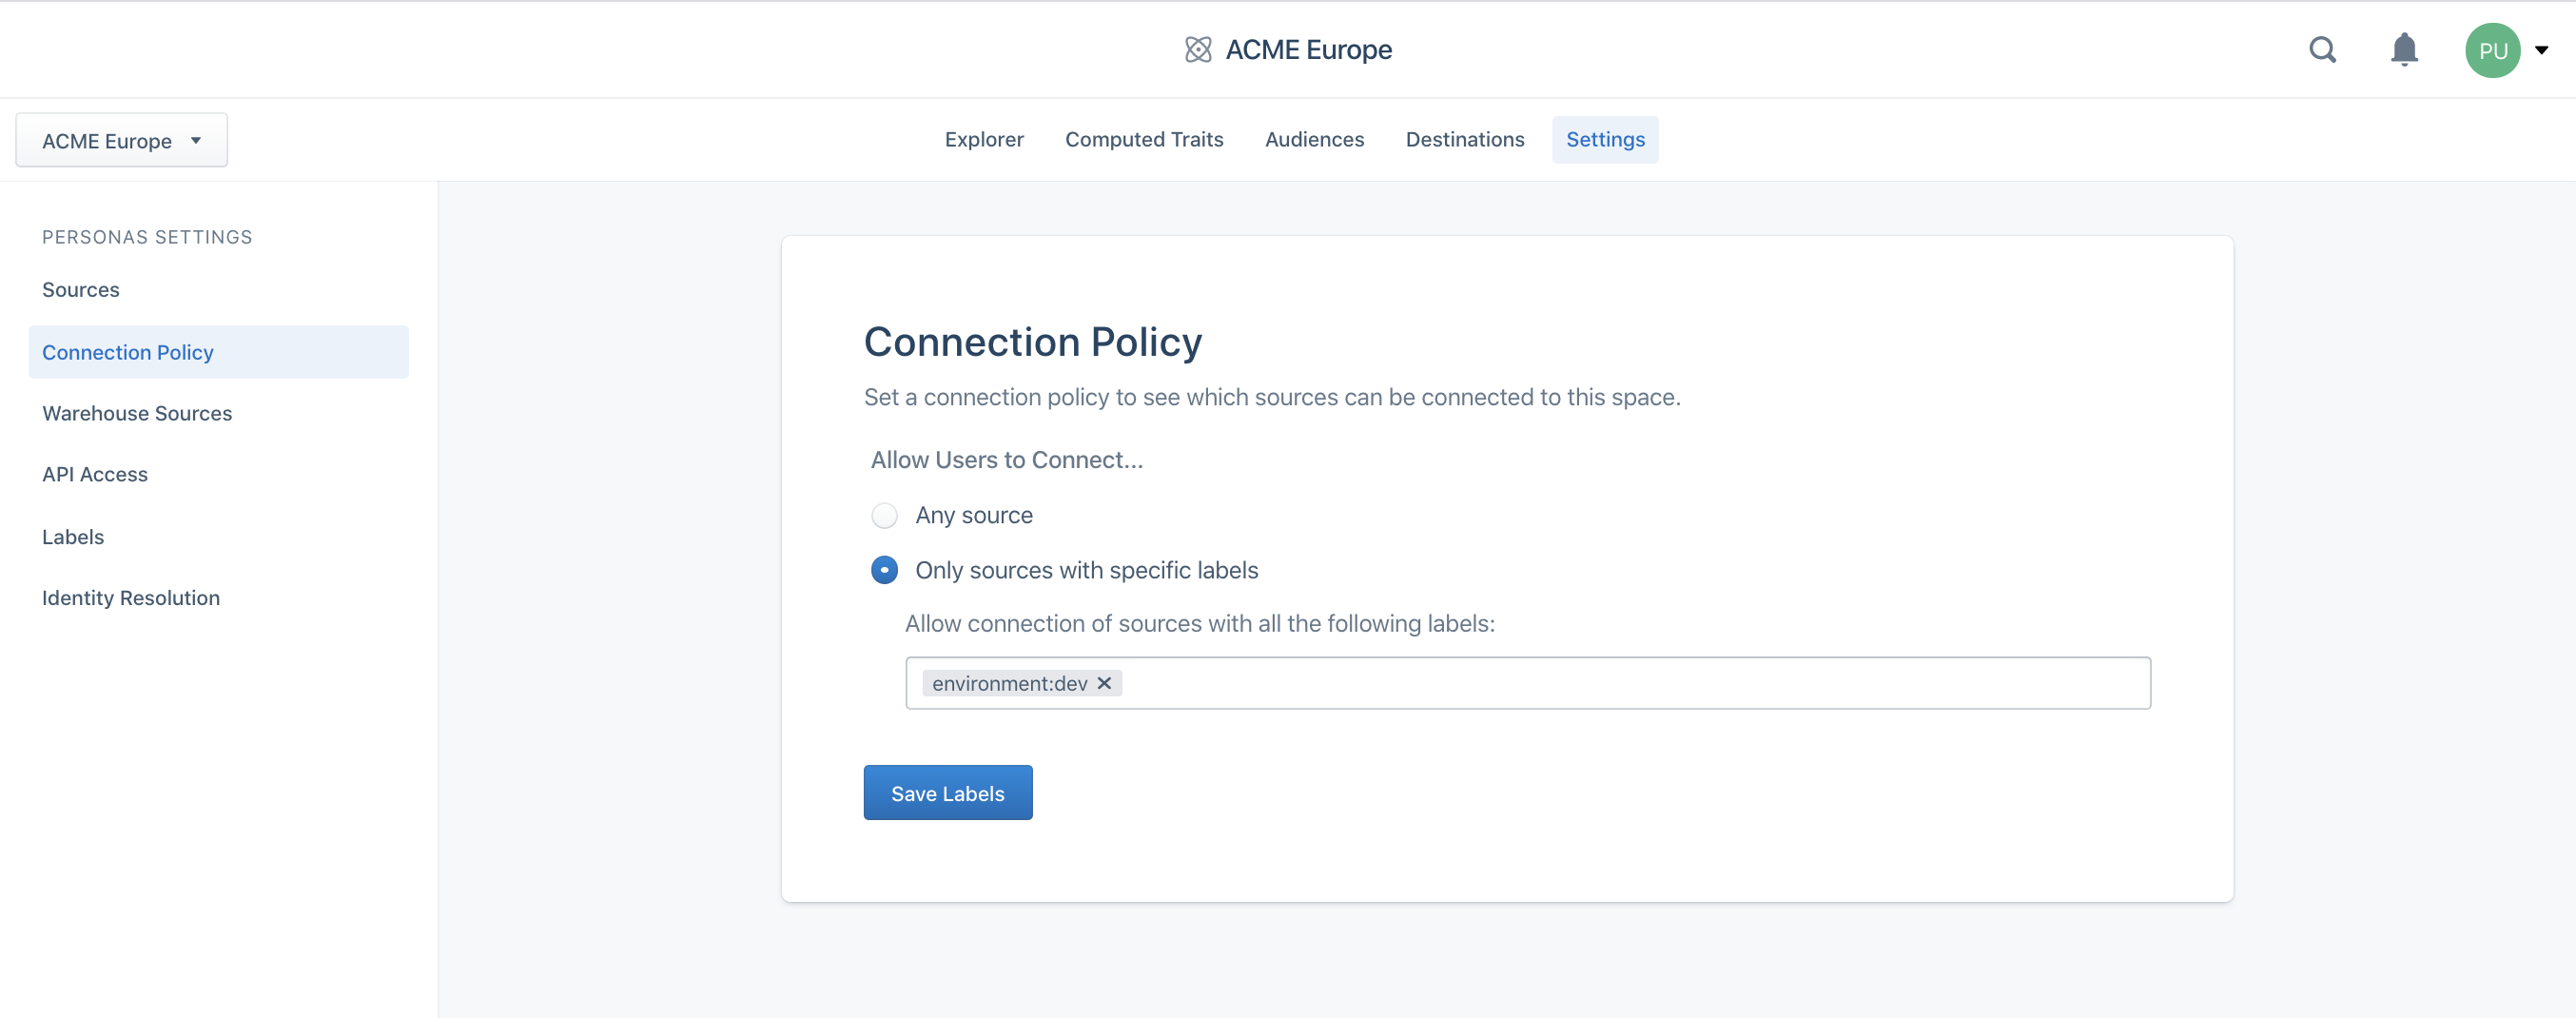Open the Destinations tab

point(1464,140)
